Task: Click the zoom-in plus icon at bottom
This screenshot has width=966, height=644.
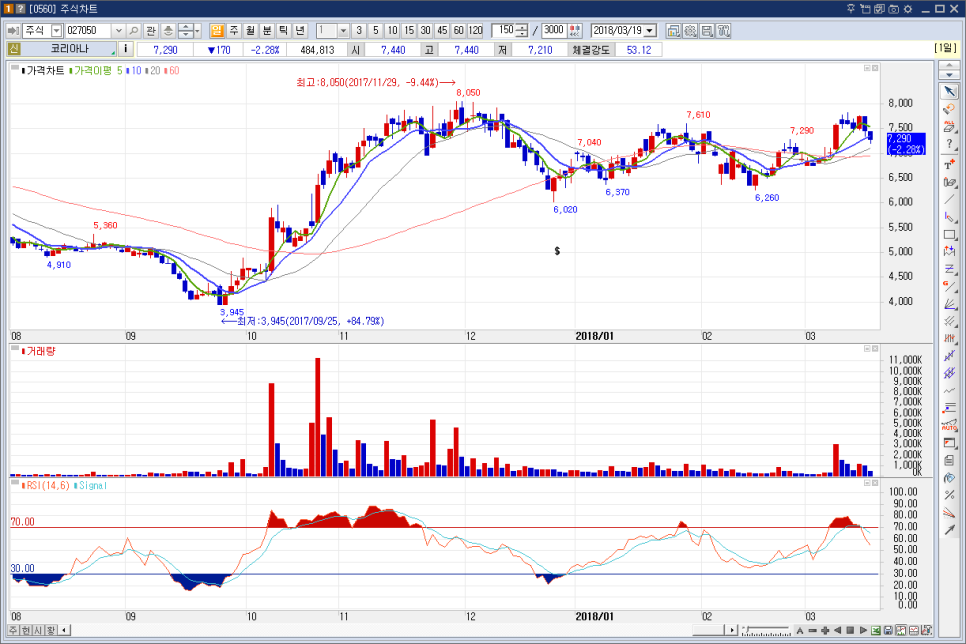Action: [x=825, y=630]
